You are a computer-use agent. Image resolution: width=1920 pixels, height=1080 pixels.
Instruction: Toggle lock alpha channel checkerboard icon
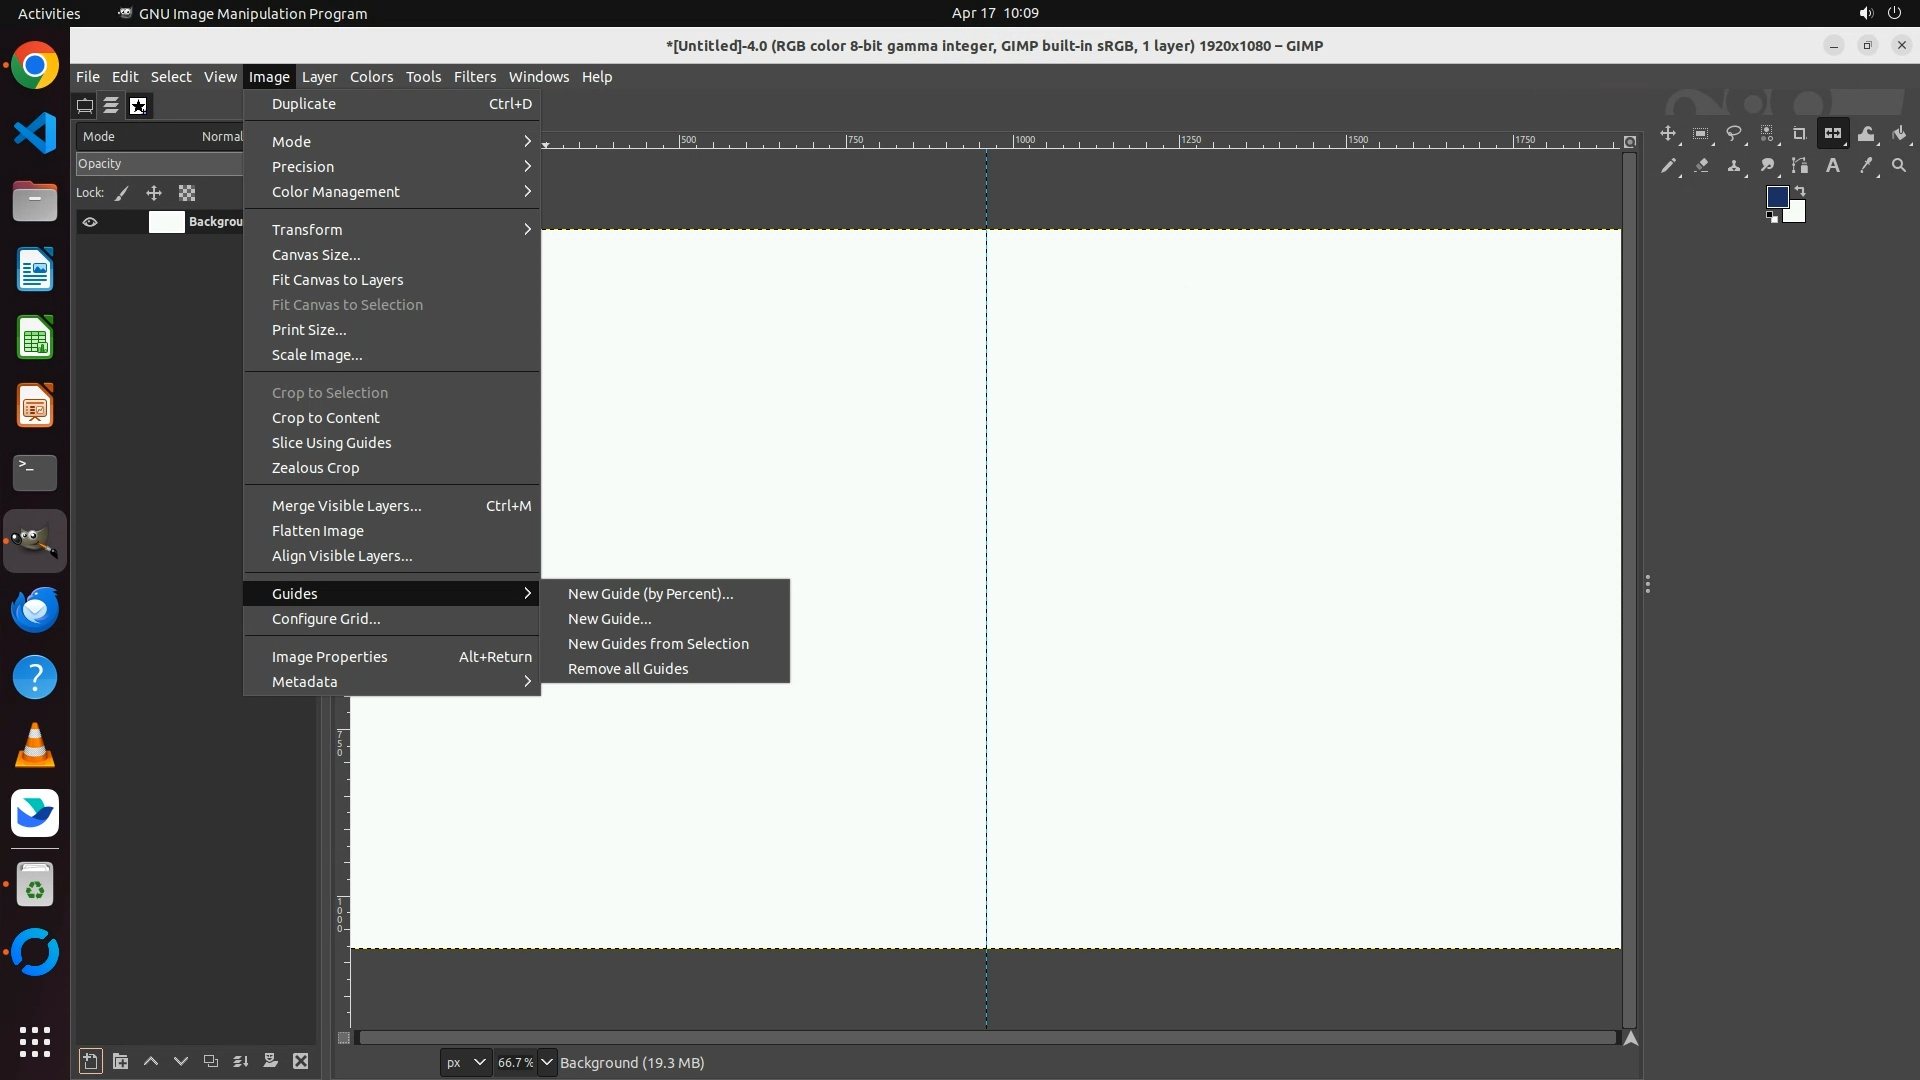click(x=187, y=193)
